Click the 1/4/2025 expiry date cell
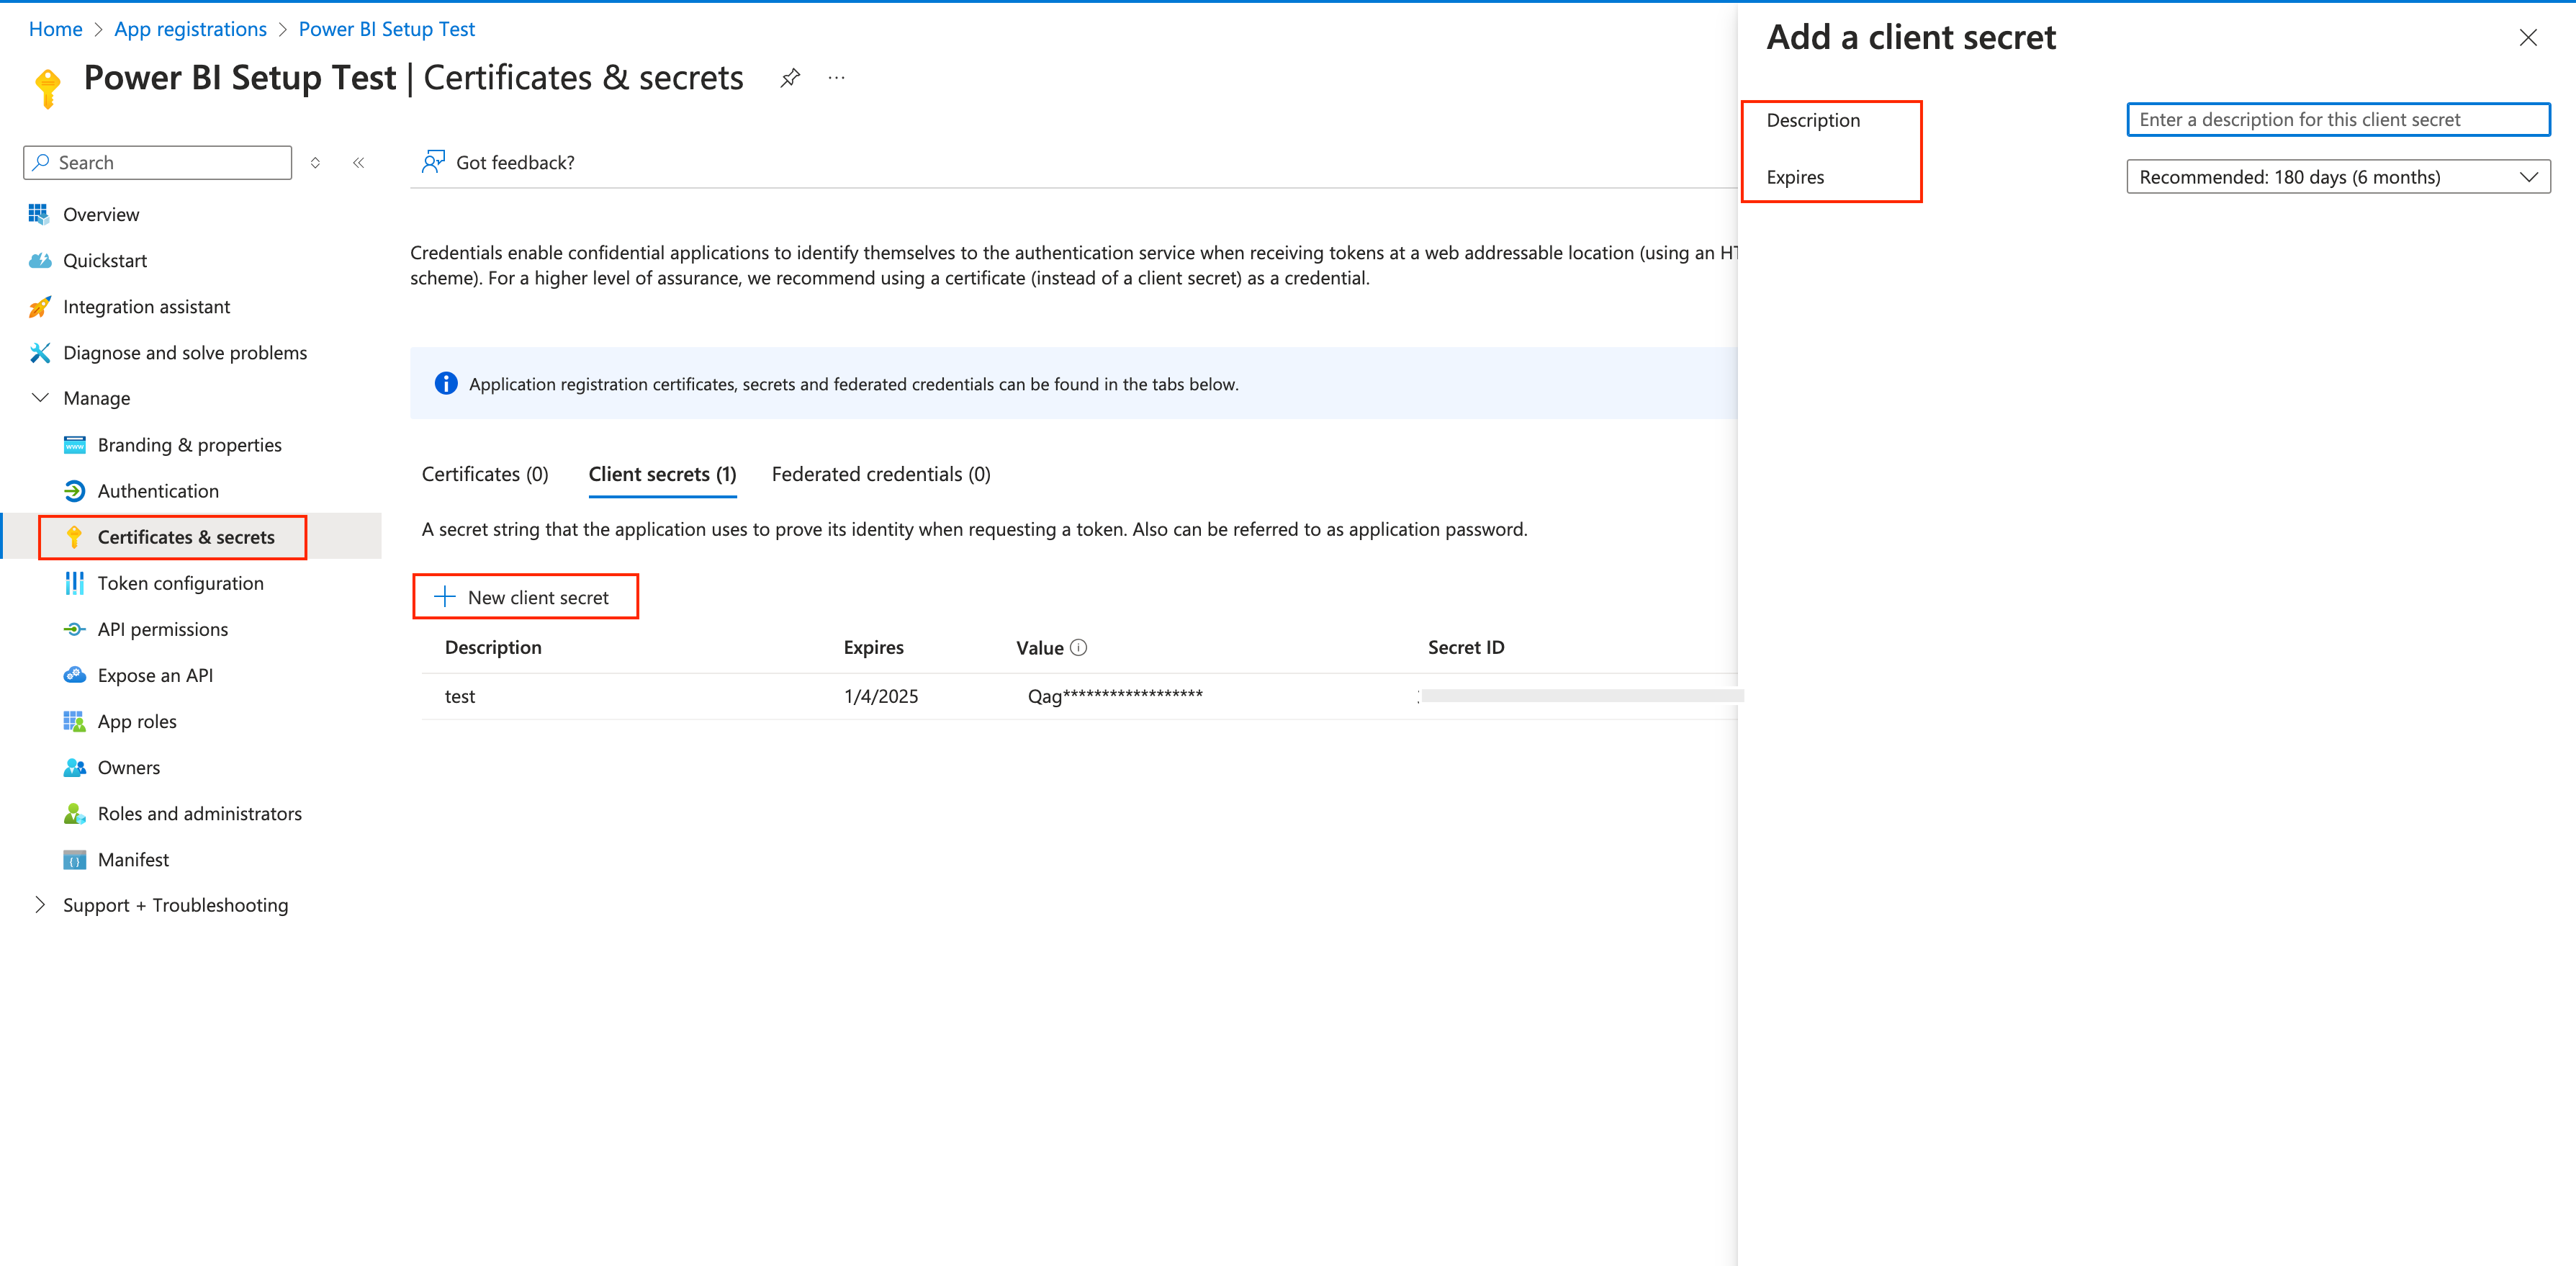The width and height of the screenshot is (2576, 1266). tap(881, 696)
